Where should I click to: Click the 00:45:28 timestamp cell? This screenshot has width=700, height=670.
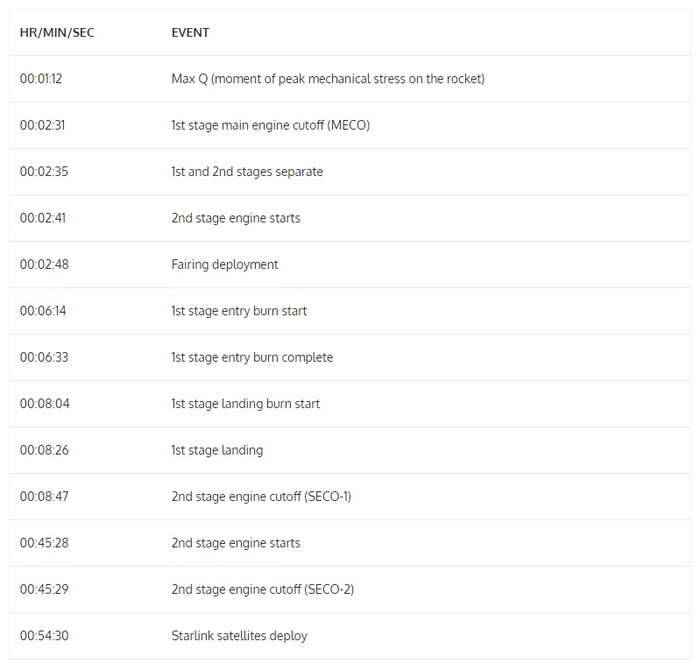coord(44,543)
